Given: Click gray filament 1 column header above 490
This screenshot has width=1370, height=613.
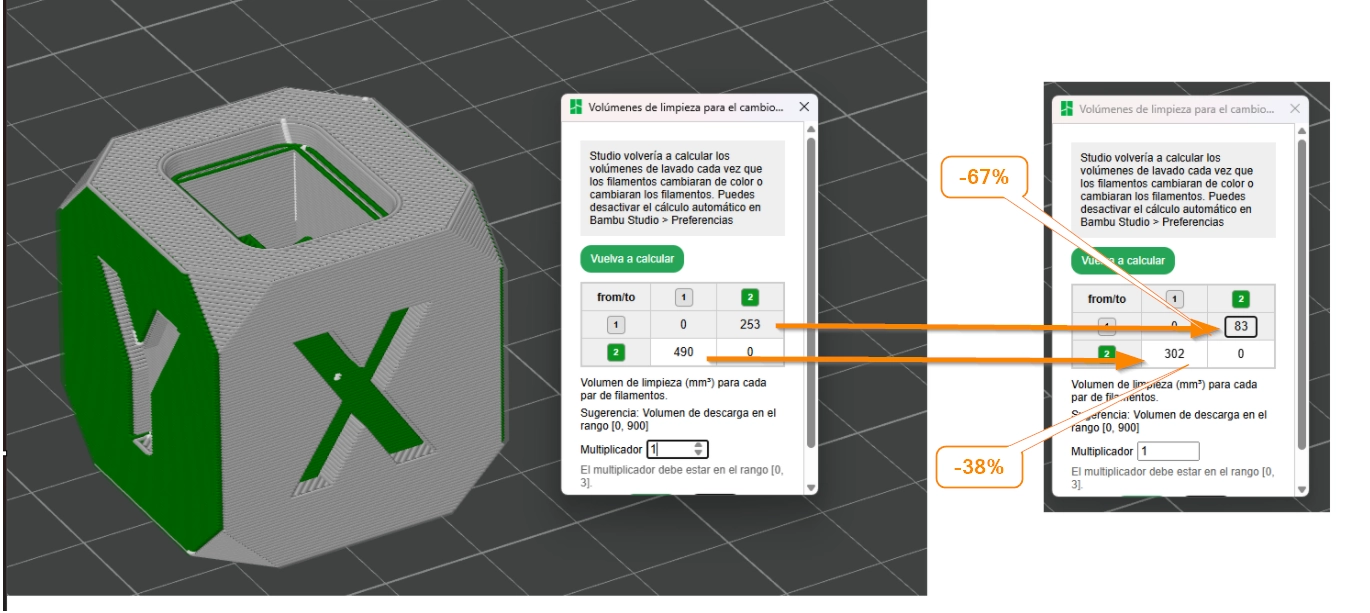Looking at the screenshot, I should point(684,297).
